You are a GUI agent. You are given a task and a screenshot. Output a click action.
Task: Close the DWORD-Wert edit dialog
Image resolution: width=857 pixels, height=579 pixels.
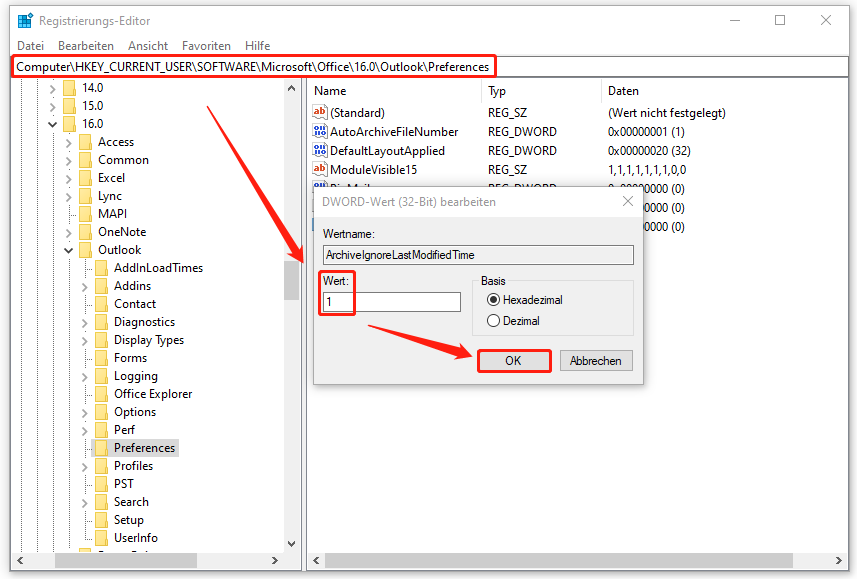tap(628, 201)
